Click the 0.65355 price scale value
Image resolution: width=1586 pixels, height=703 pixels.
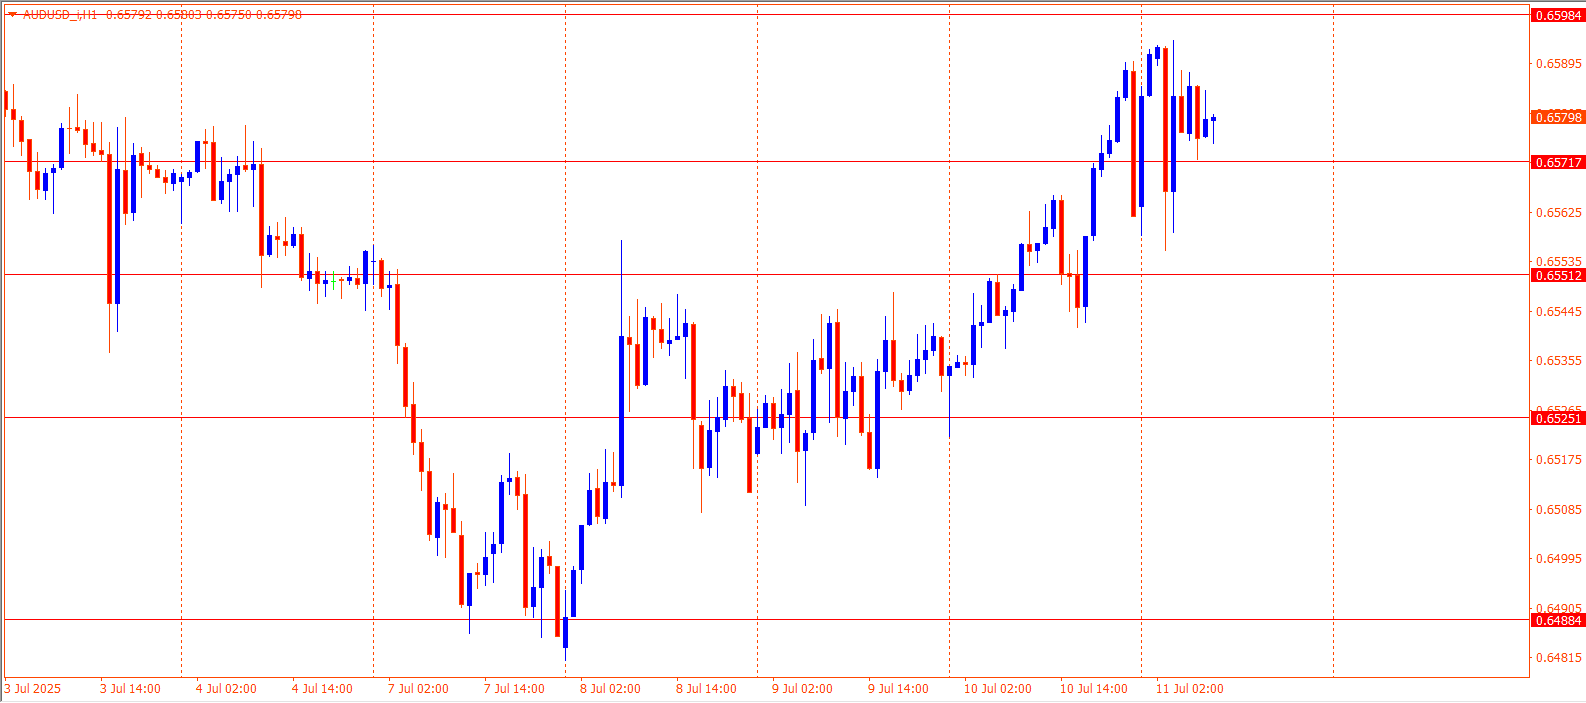click(x=1559, y=360)
